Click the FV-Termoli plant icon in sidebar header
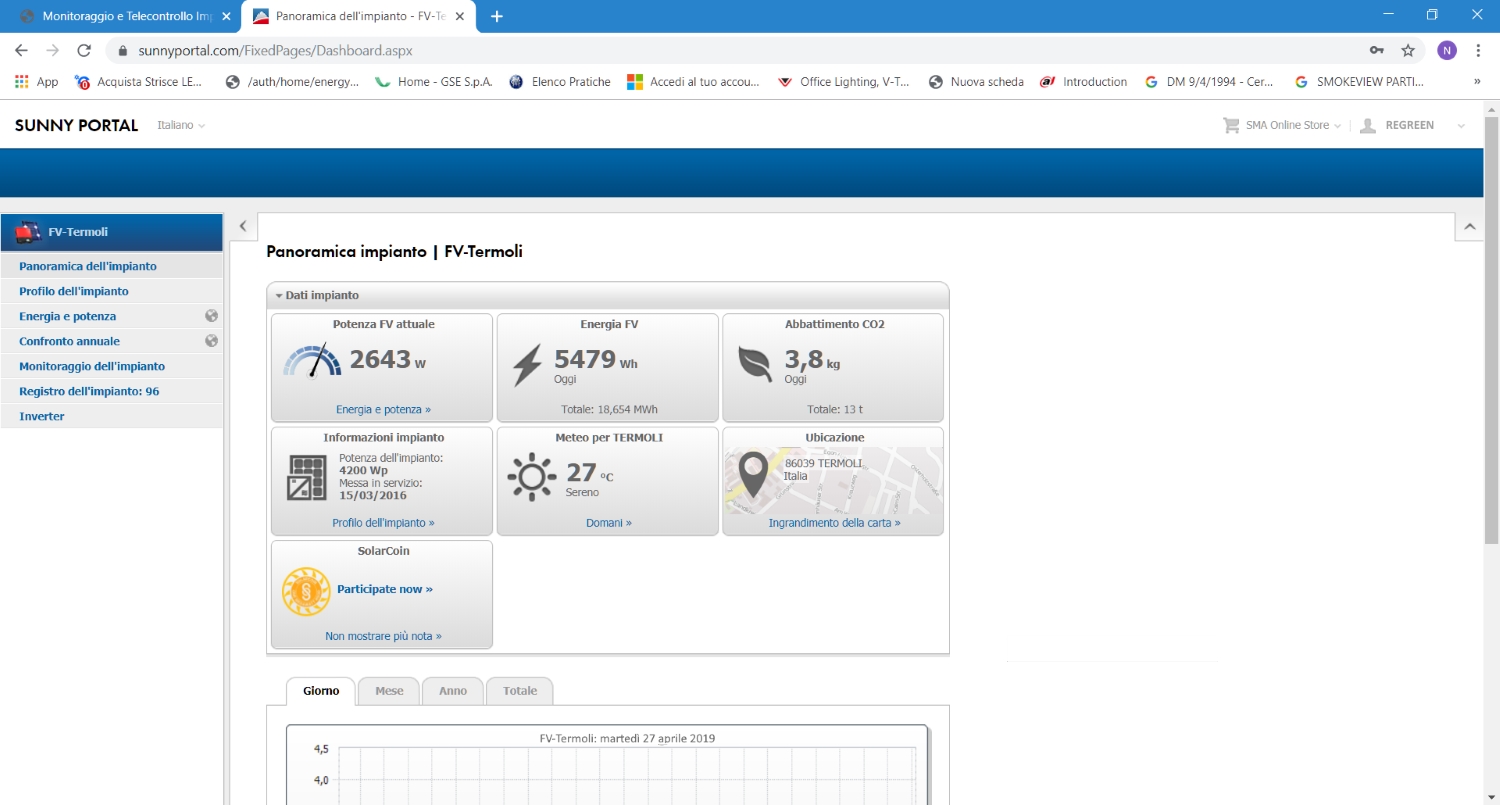This screenshot has height=805, width=1500. [x=28, y=232]
